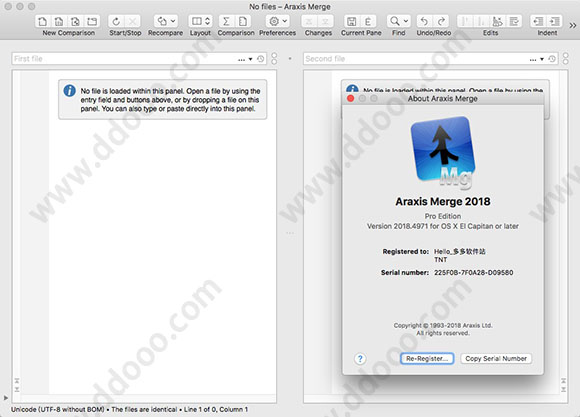
Task: Click the Layout up-down stepper arrows
Action: pos(208,21)
